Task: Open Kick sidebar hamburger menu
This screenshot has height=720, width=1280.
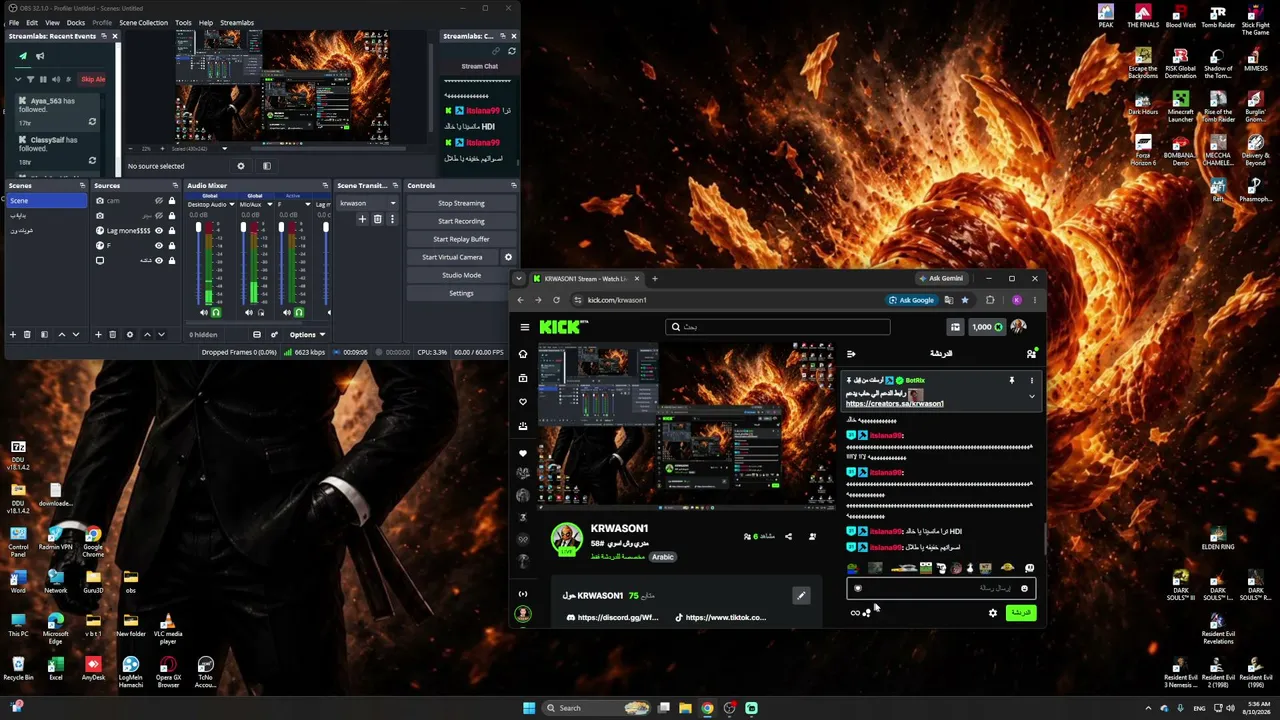Action: (x=525, y=327)
